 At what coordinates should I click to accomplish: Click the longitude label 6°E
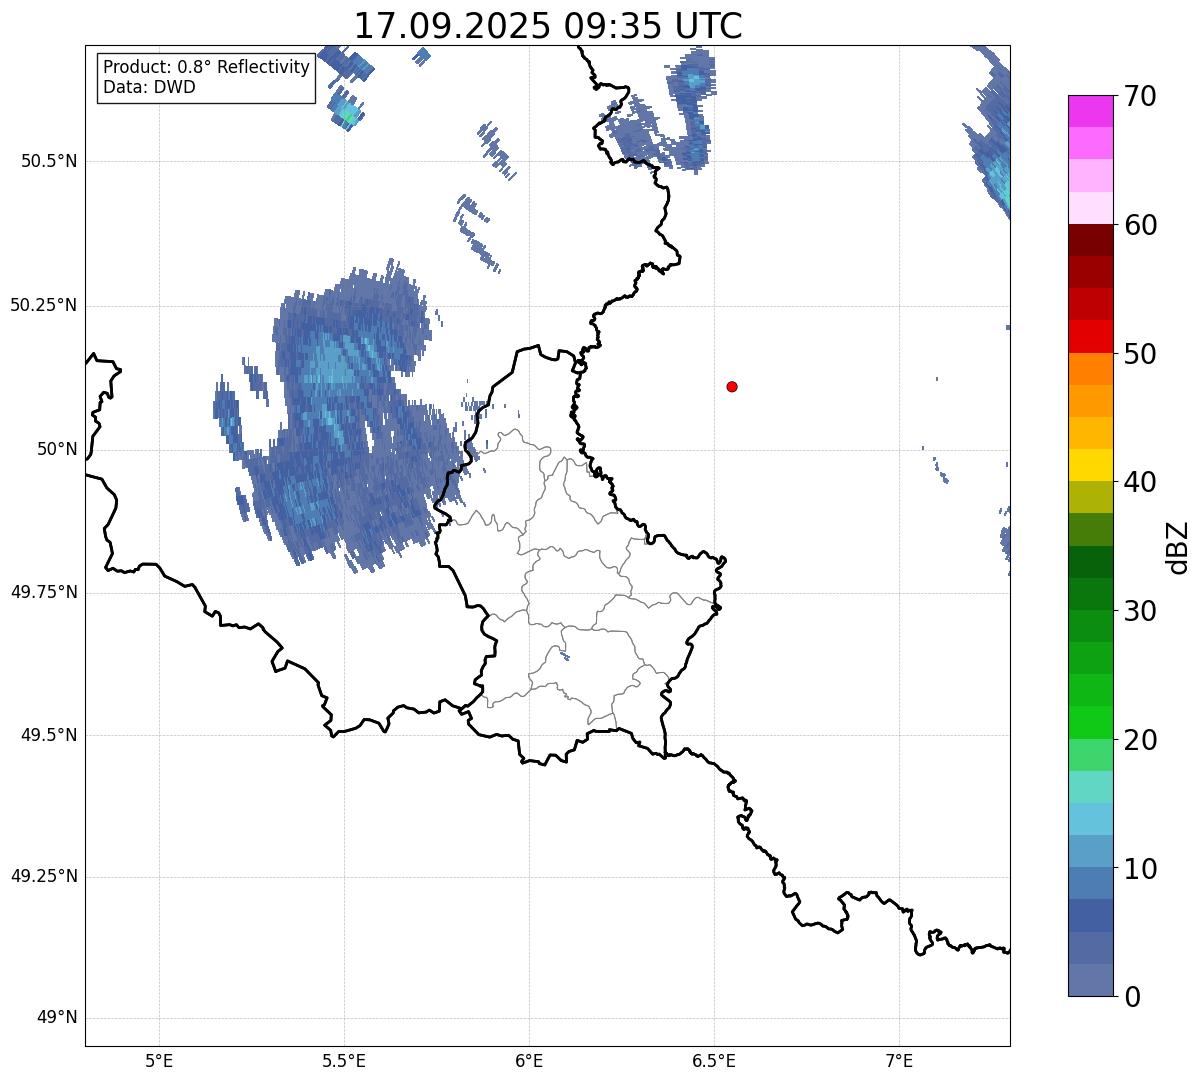pyautogui.click(x=529, y=1061)
